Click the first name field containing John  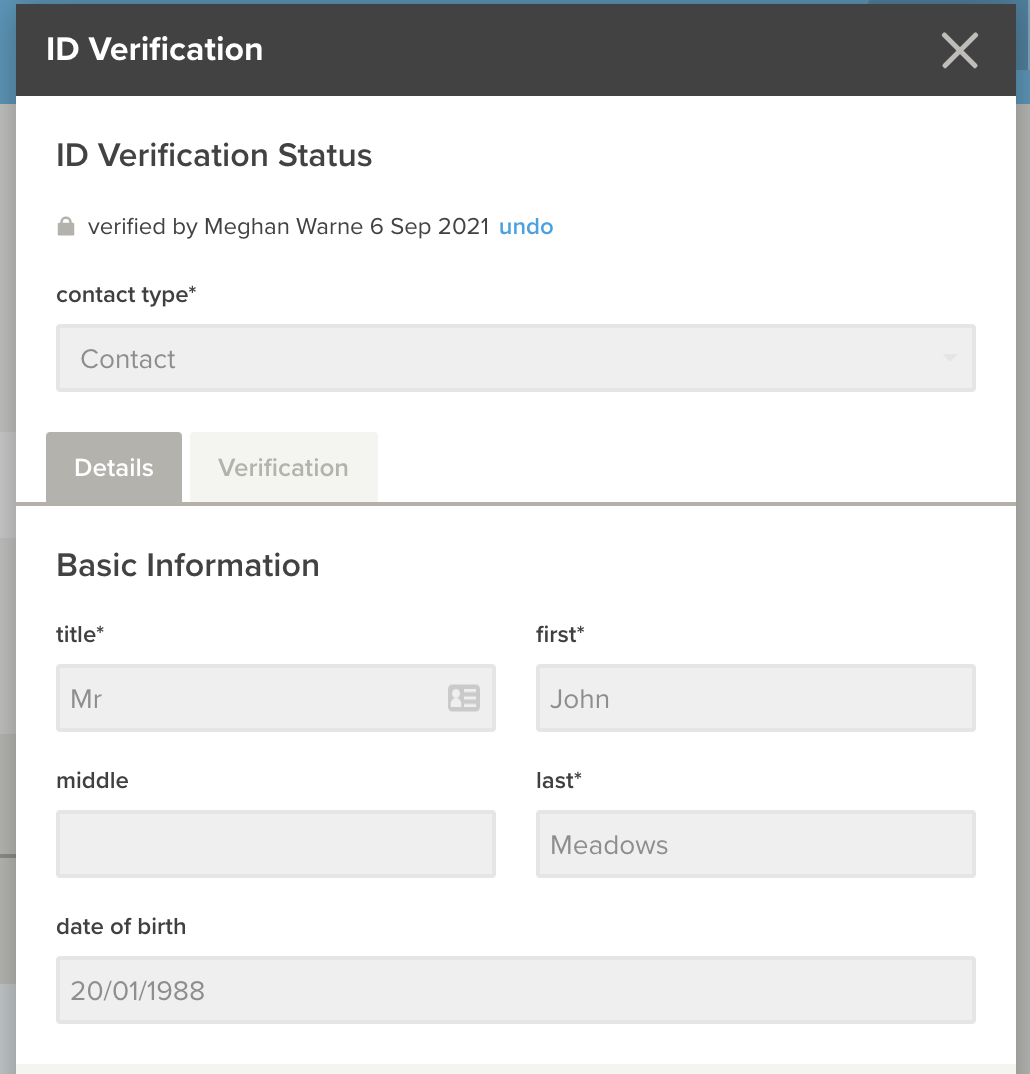755,698
